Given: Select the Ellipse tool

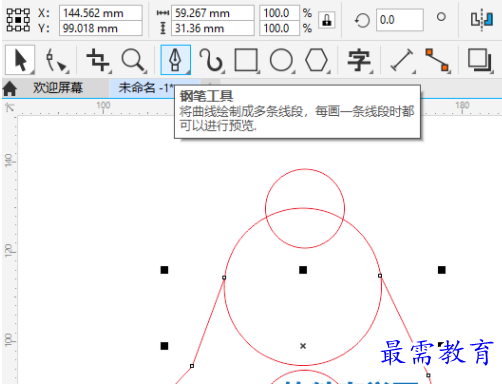Looking at the screenshot, I should [281, 60].
